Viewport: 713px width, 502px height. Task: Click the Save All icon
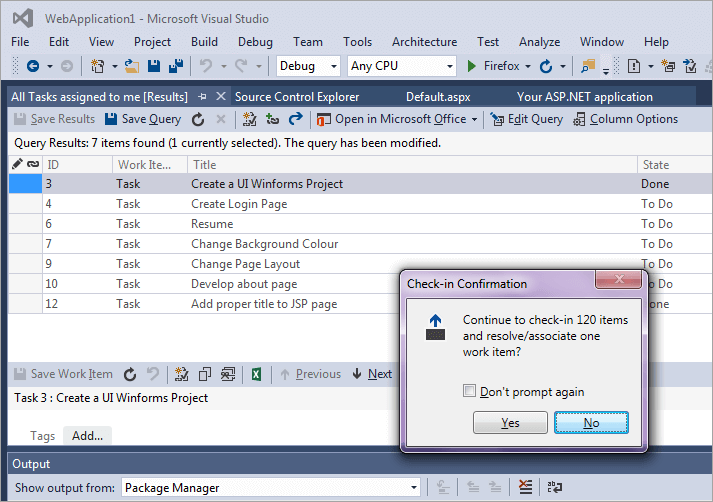coord(176,66)
